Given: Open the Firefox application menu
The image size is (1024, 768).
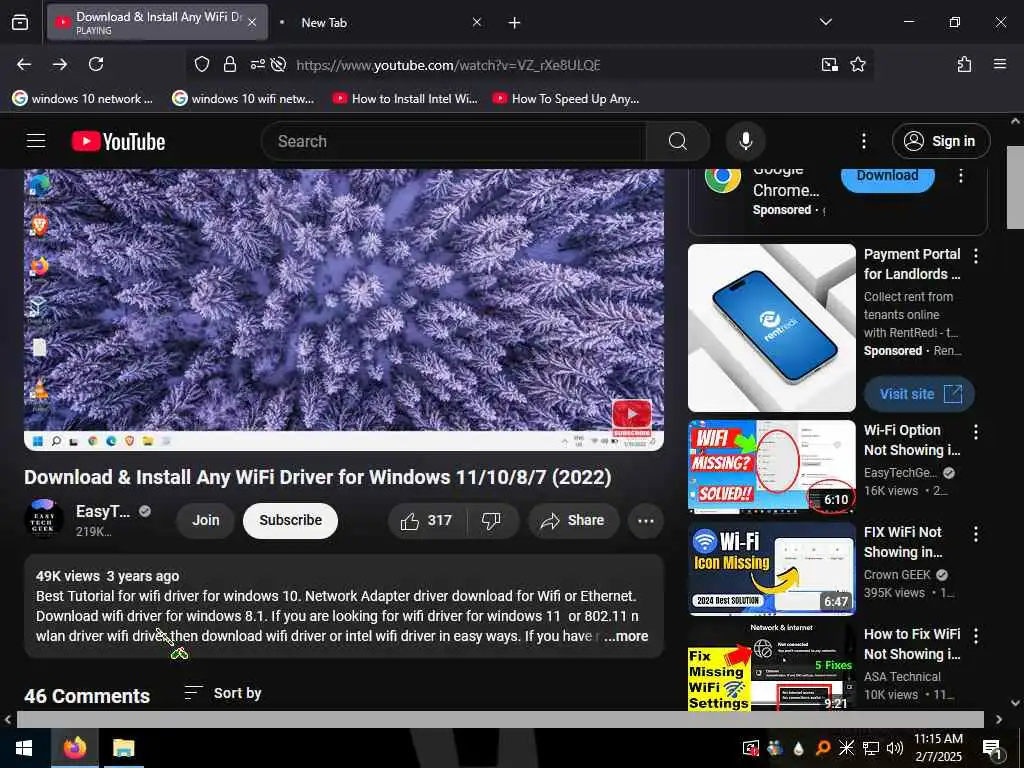Looking at the screenshot, I should (x=999, y=64).
